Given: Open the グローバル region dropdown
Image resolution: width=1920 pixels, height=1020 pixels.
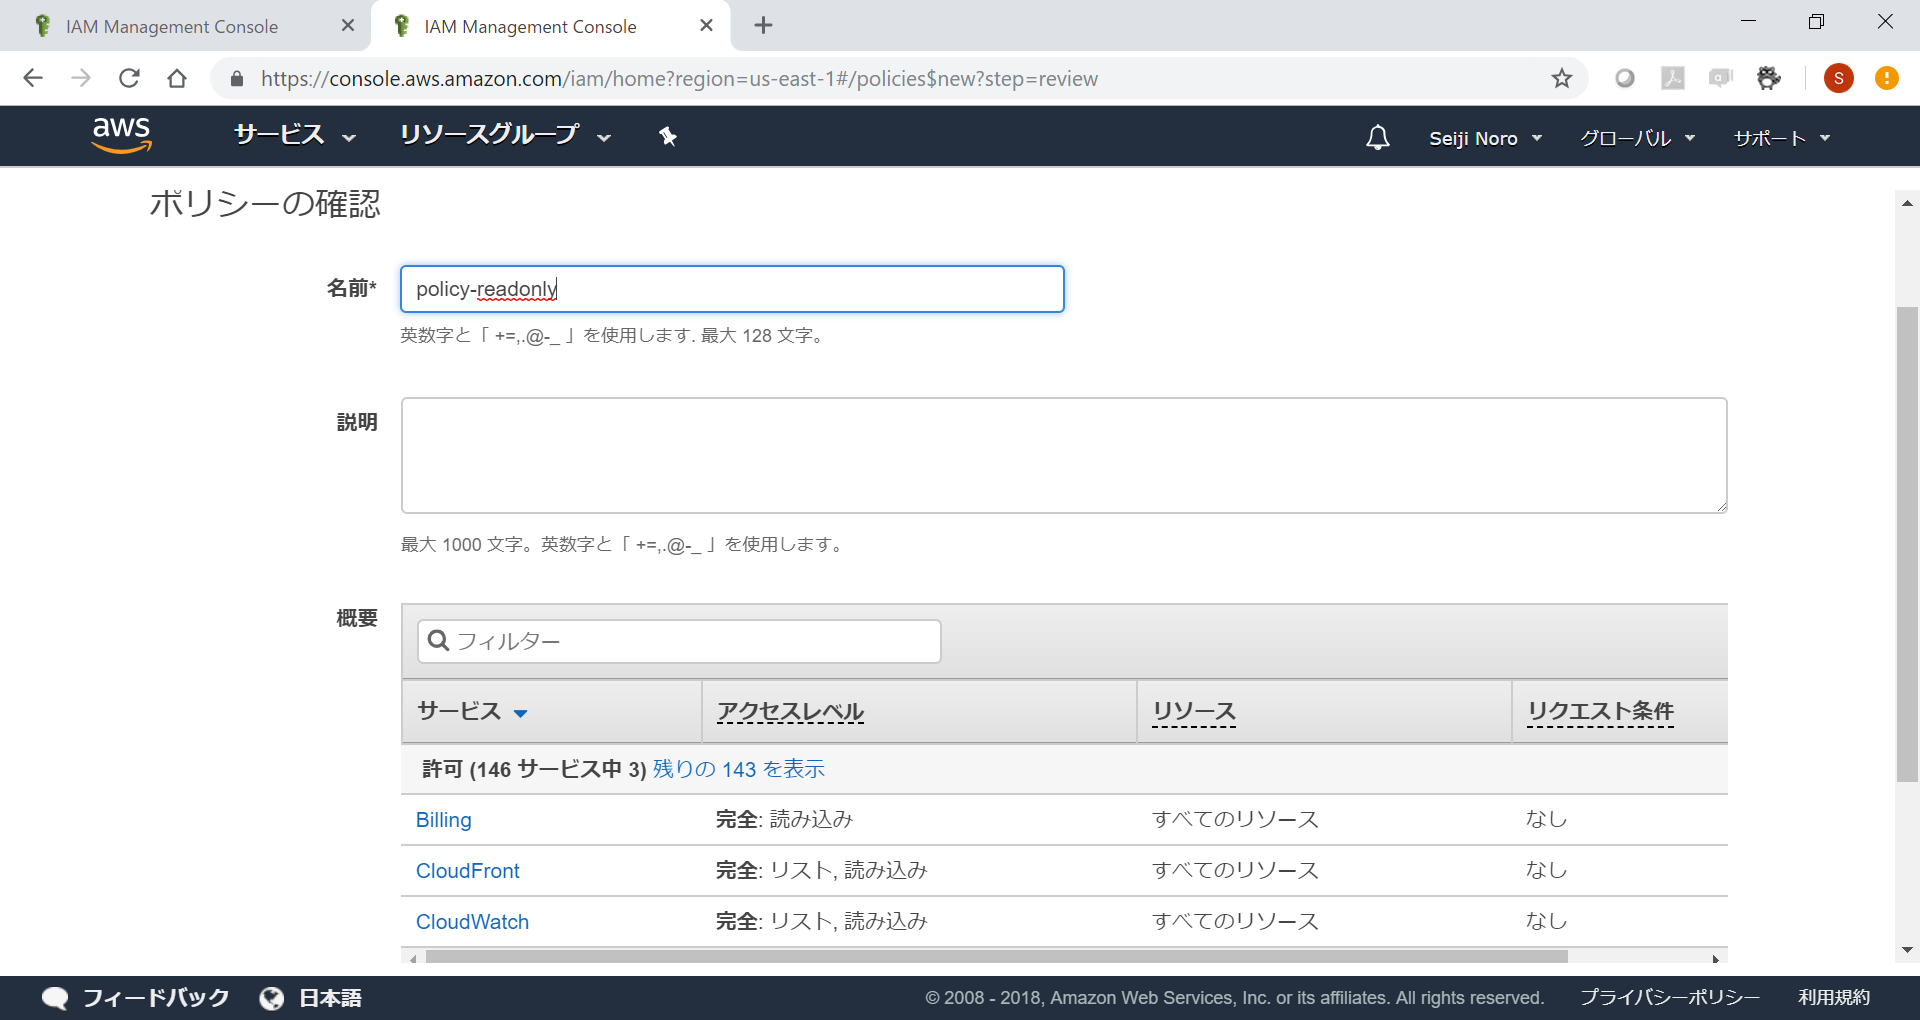Looking at the screenshot, I should pyautogui.click(x=1638, y=138).
